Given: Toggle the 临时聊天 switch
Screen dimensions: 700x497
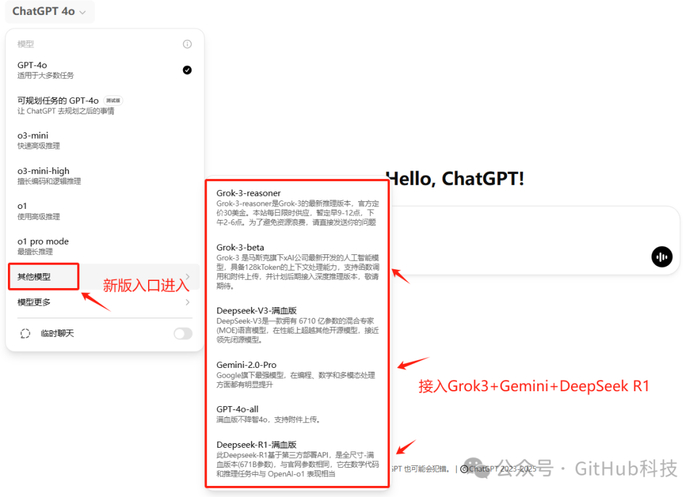Looking at the screenshot, I should point(183,334).
